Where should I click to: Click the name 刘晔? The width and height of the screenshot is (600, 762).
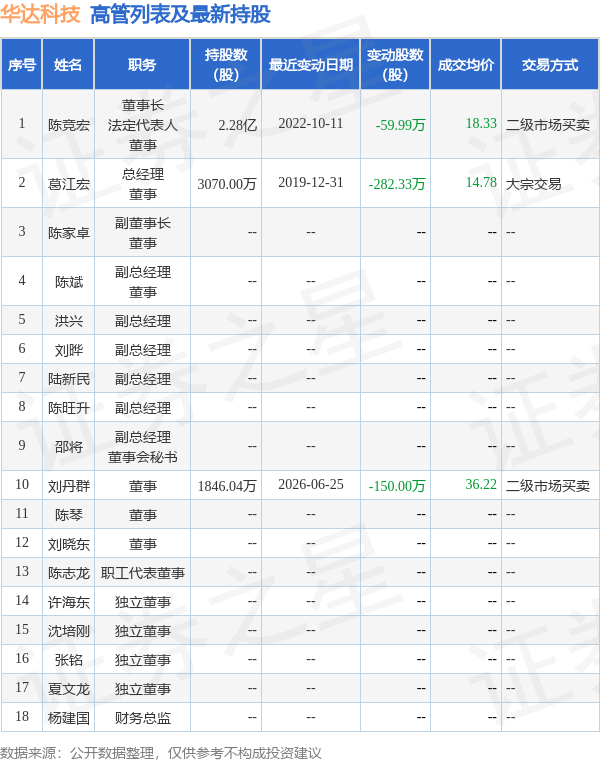[69, 350]
